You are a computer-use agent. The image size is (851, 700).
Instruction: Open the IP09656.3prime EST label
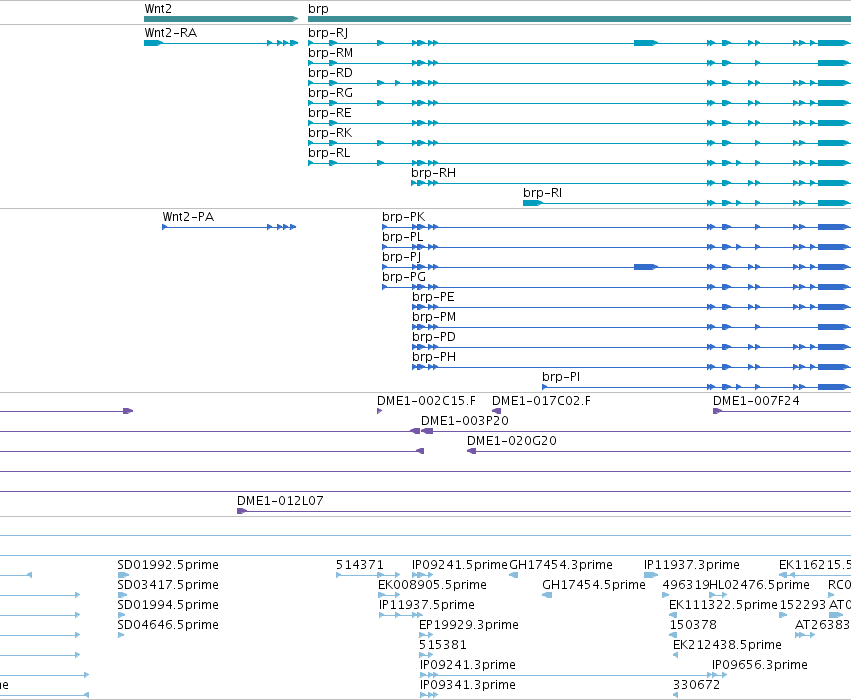[760, 666]
